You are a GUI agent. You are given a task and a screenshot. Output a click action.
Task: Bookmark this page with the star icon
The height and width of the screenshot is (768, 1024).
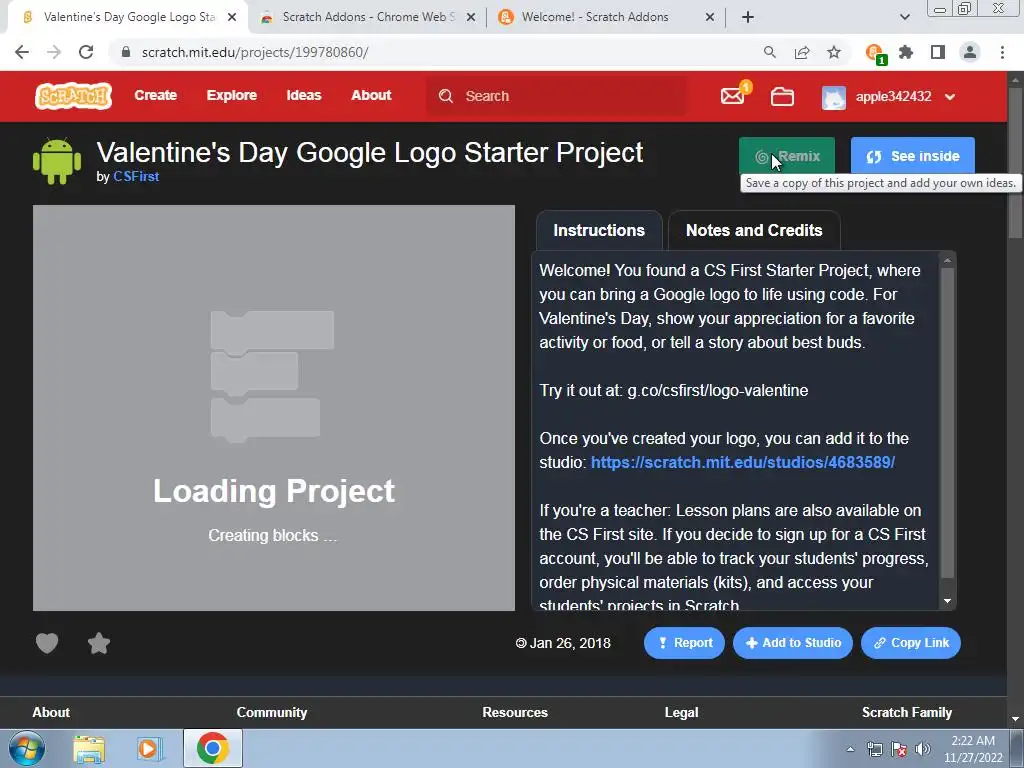pyautogui.click(x=834, y=52)
